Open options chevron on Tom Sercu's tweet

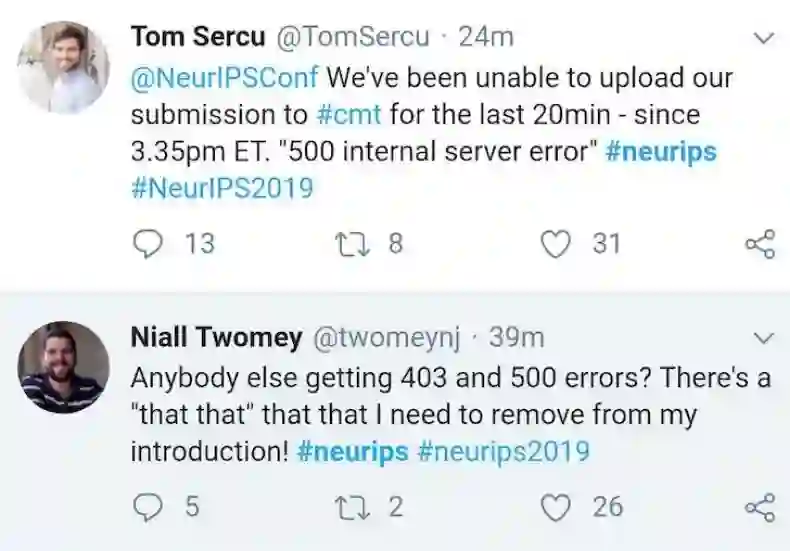764,39
